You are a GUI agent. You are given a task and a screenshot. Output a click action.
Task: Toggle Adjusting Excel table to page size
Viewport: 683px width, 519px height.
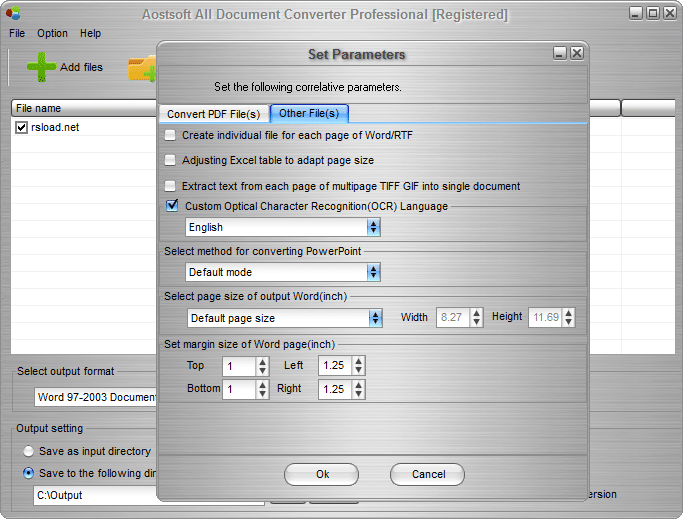pos(170,160)
